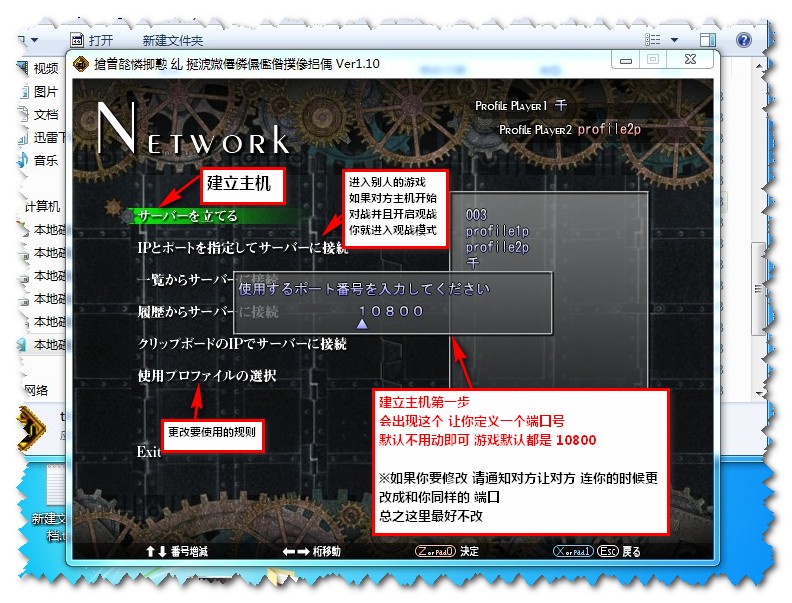The width and height of the screenshot is (792, 603).
Task: Open 使用プロファイルの選択 menu entry
Action: click(x=207, y=375)
